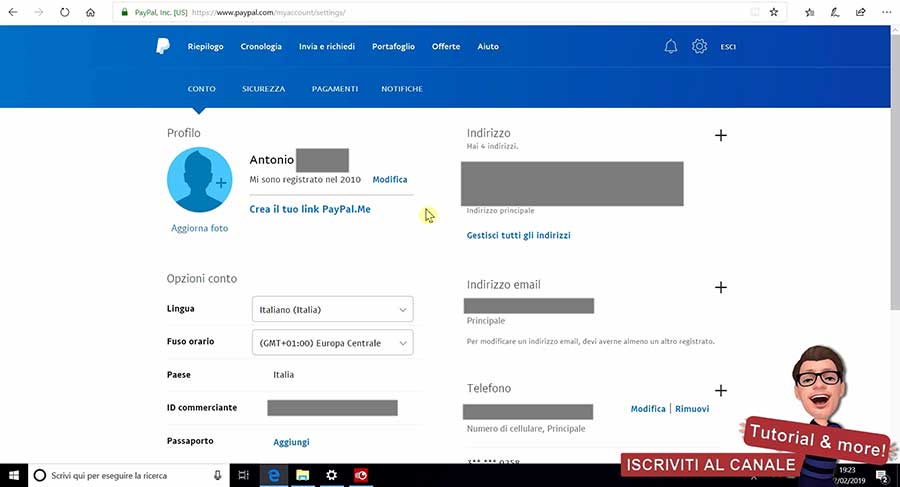Open Task View in taskbar
This screenshot has width=900, height=487.
click(x=243, y=476)
